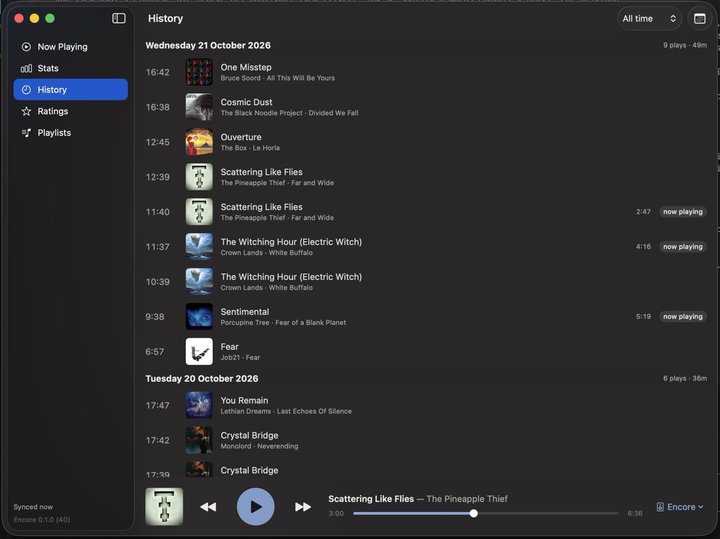Click the Ratings star icon

(x=26, y=111)
